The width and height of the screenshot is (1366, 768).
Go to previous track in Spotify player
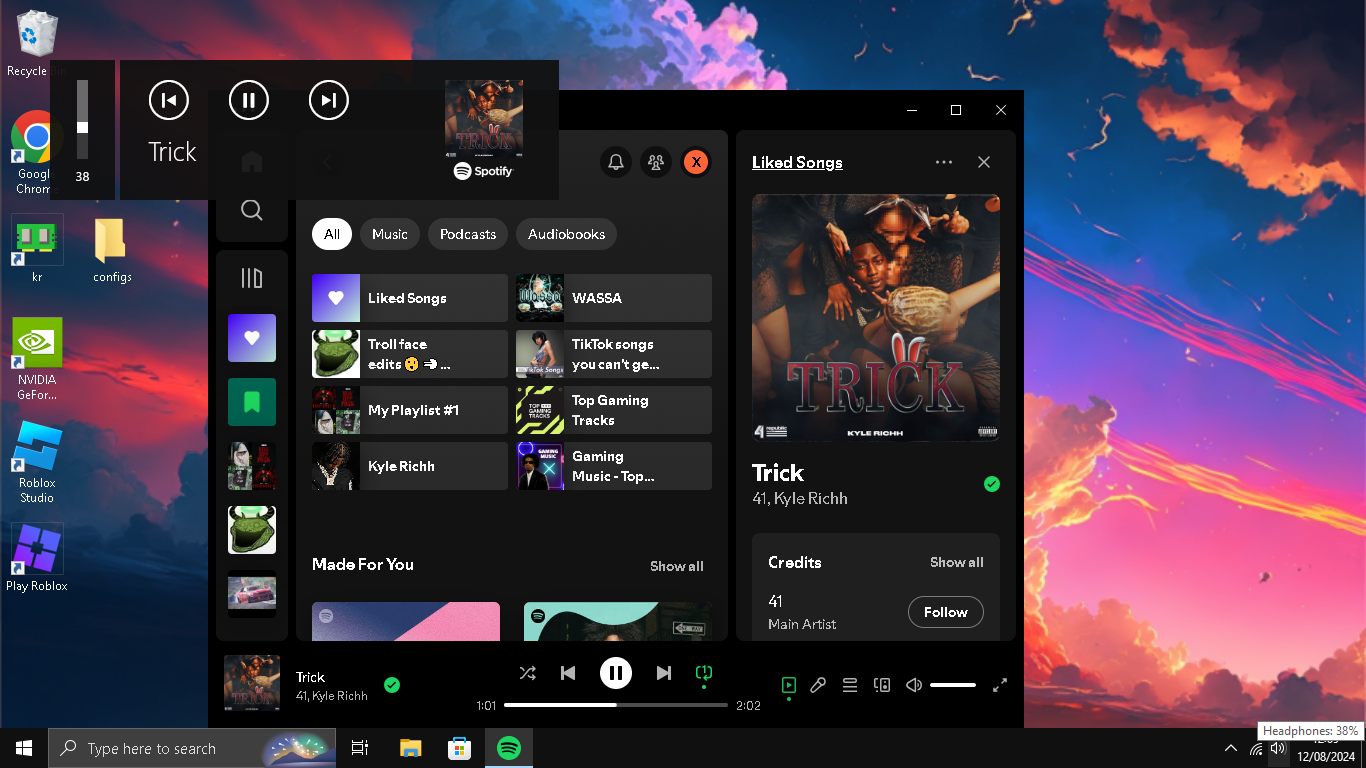[x=568, y=673]
